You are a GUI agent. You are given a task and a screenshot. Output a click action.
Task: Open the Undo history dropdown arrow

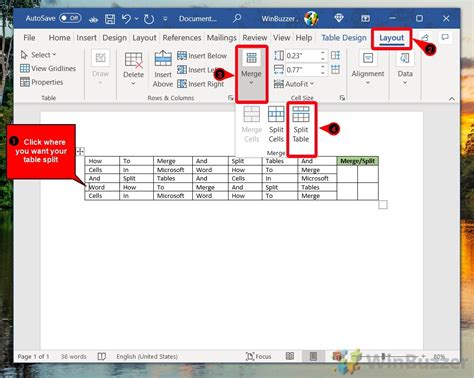136,19
